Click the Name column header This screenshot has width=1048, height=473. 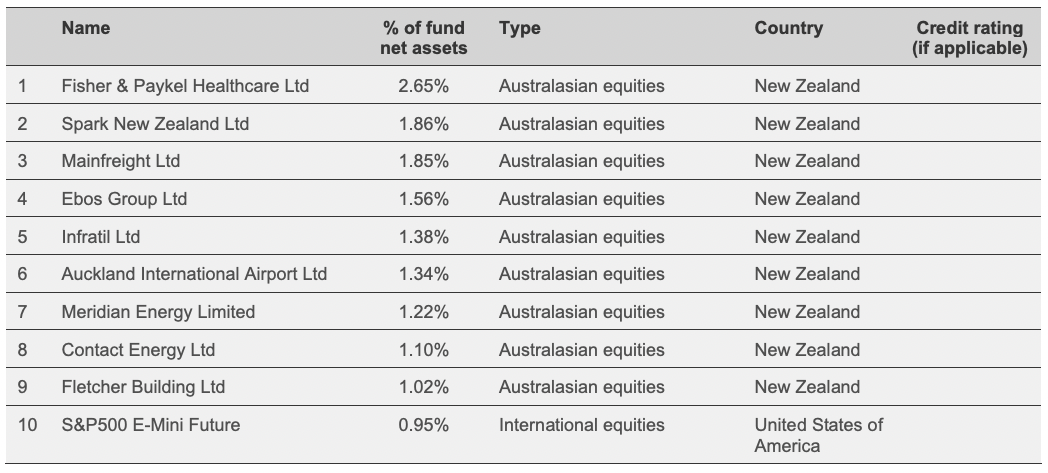tap(85, 29)
